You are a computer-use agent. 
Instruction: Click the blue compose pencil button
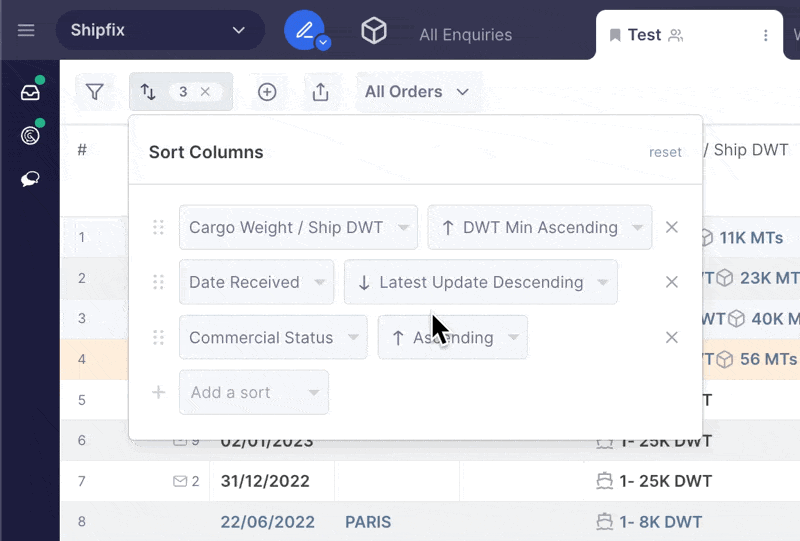[x=304, y=30]
